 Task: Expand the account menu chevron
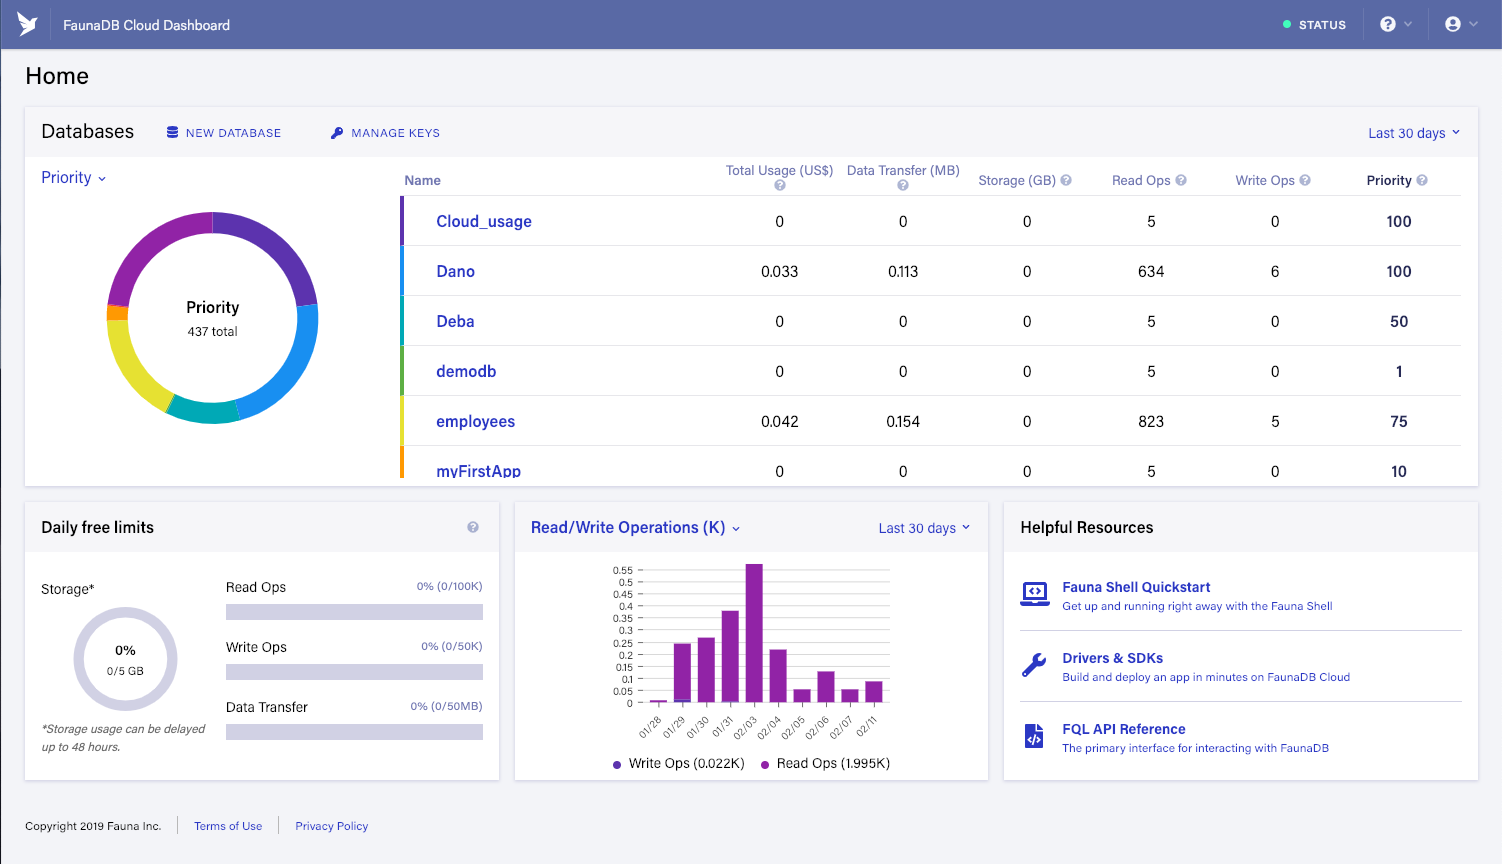(1473, 24)
